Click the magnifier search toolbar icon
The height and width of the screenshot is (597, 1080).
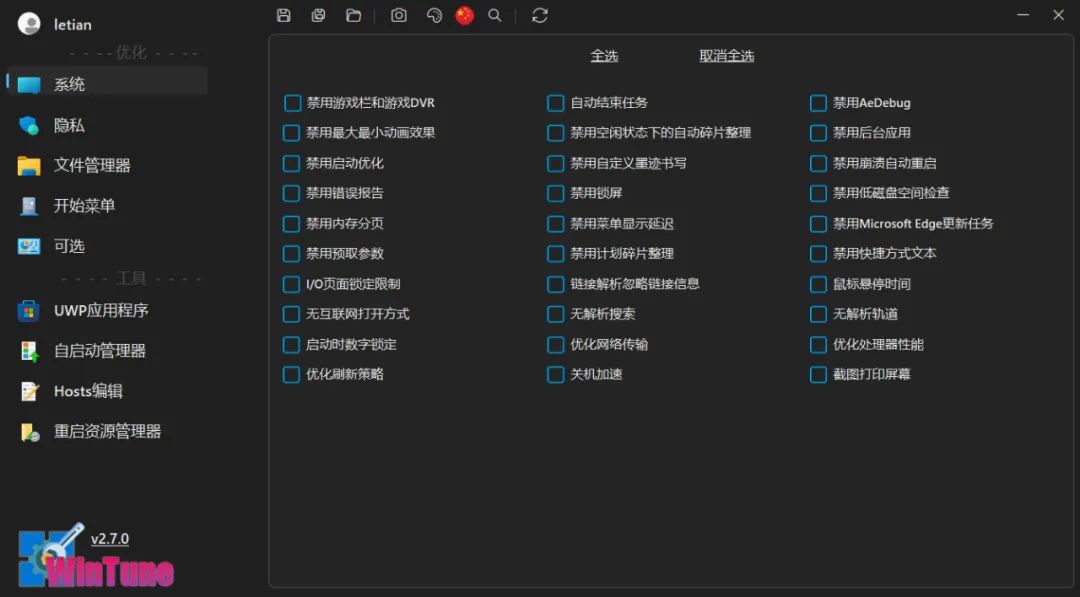click(x=495, y=15)
